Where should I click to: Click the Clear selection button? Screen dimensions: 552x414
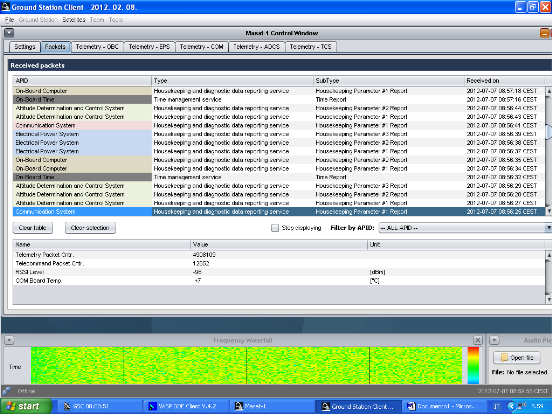[x=90, y=228]
